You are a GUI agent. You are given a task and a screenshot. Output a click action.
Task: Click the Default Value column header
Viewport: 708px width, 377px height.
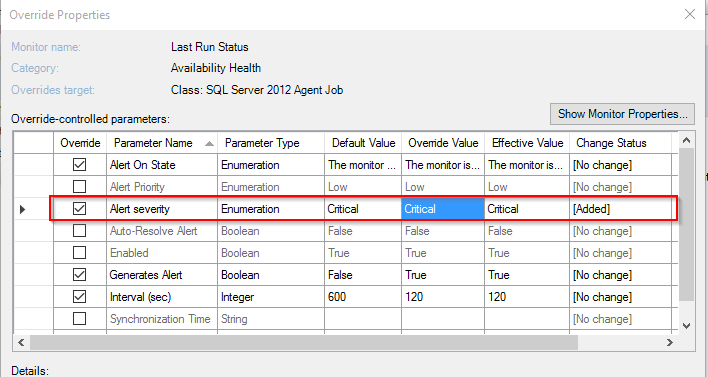[363, 143]
